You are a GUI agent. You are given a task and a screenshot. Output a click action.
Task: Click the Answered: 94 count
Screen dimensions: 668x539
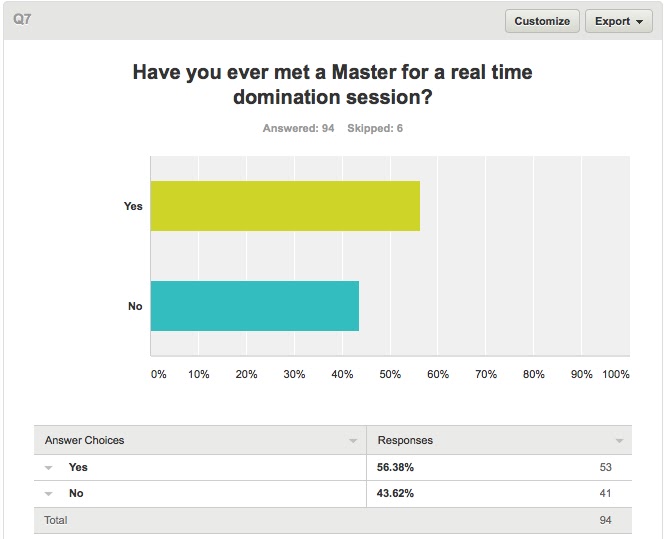point(298,128)
